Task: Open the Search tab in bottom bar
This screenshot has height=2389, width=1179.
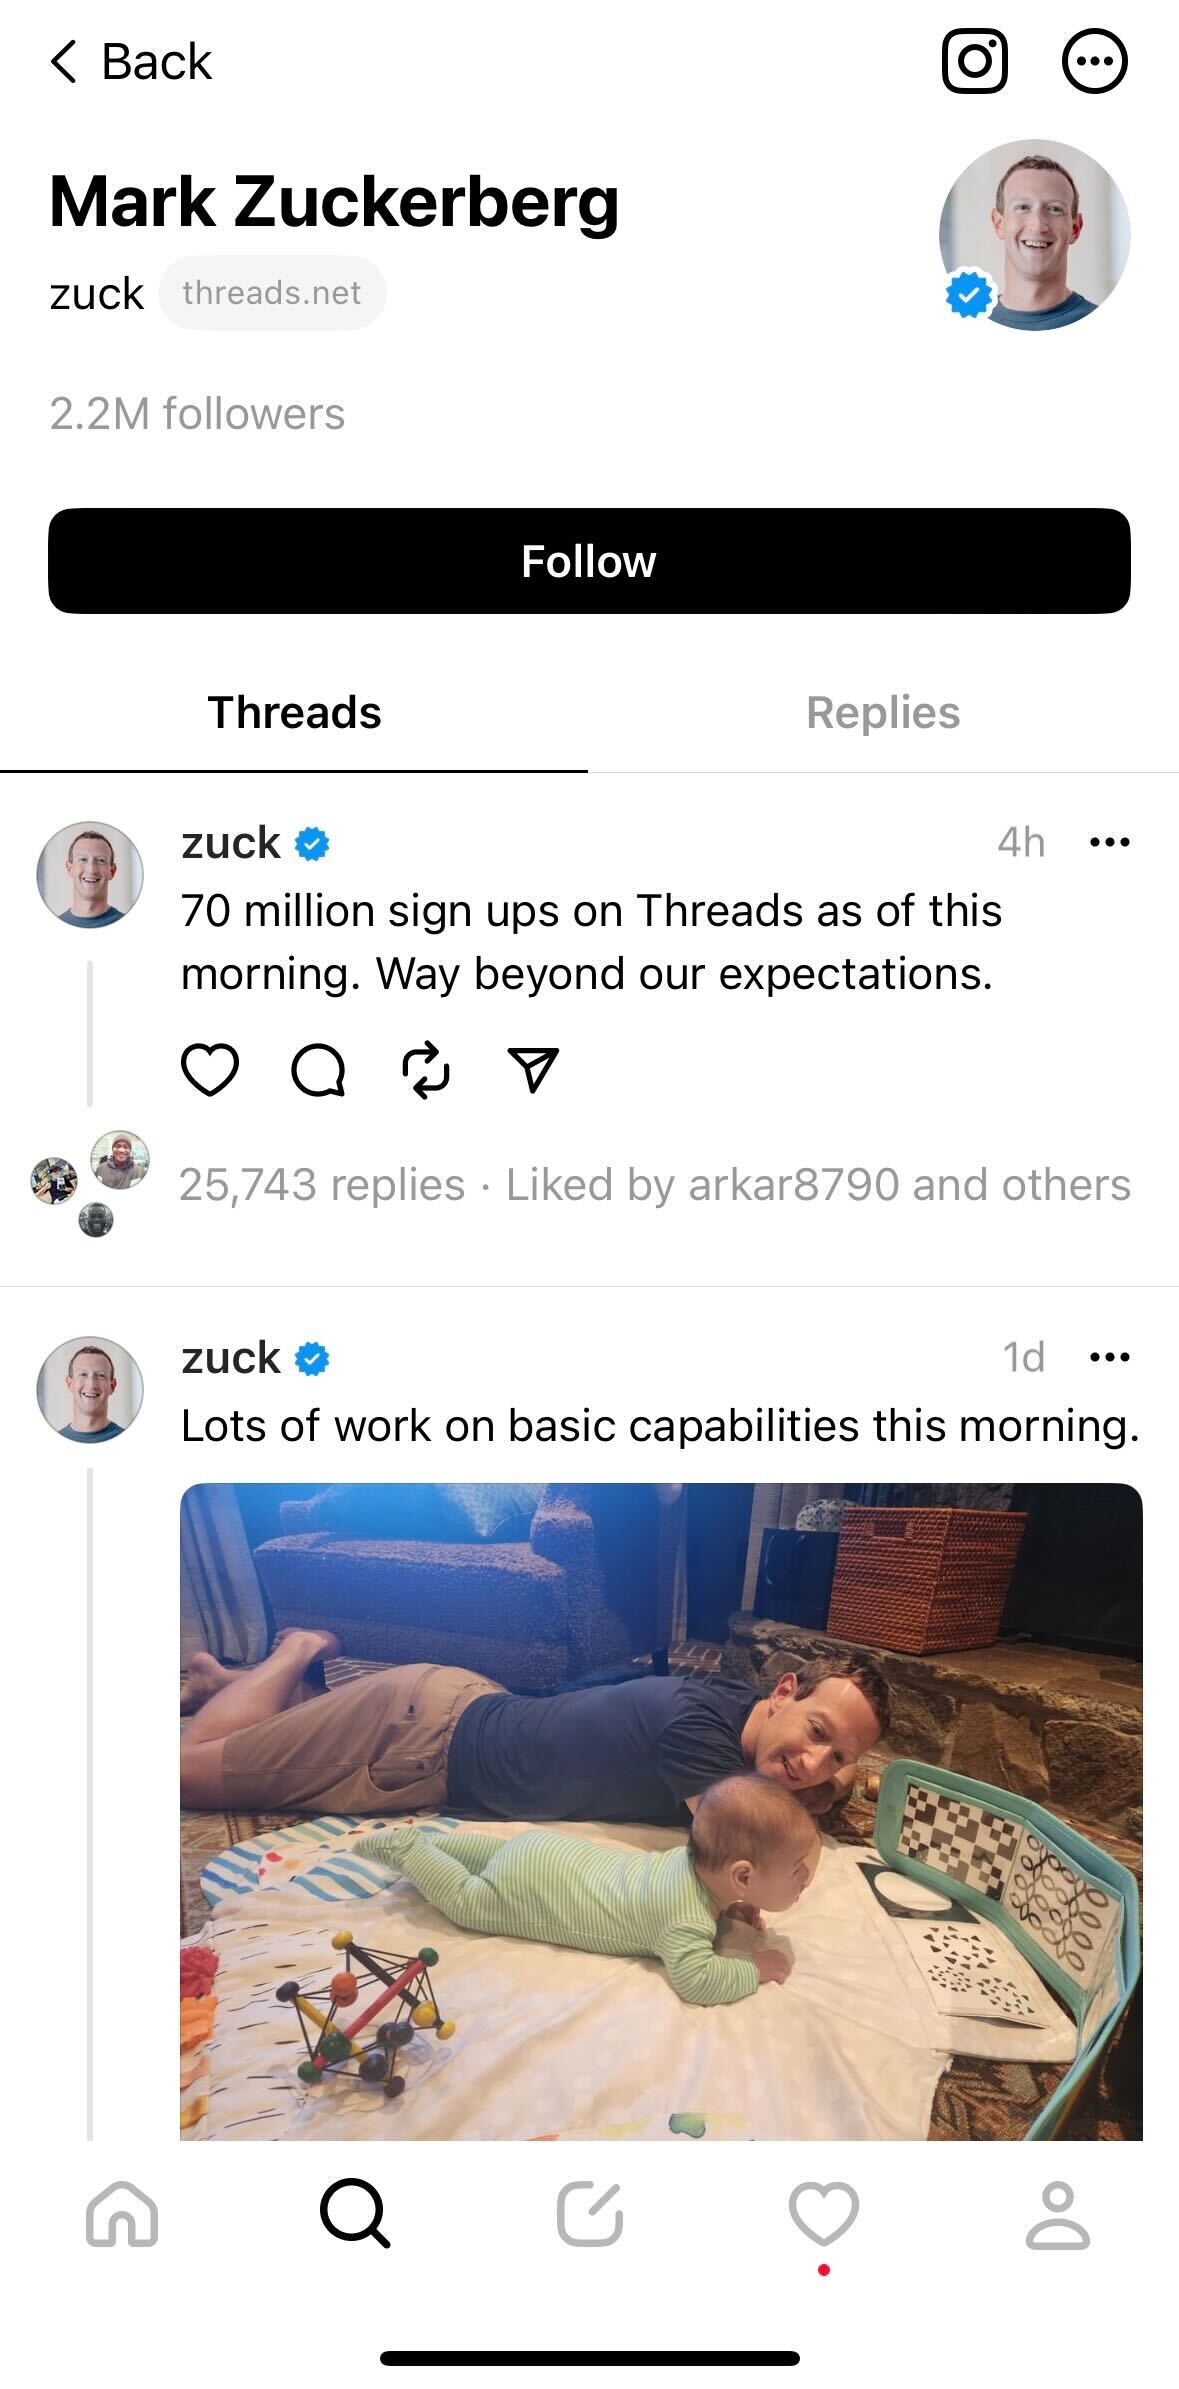Action: [x=354, y=2214]
